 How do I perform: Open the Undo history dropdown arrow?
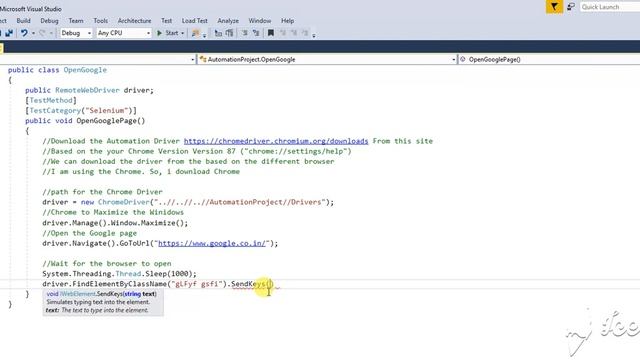[x=33, y=33]
